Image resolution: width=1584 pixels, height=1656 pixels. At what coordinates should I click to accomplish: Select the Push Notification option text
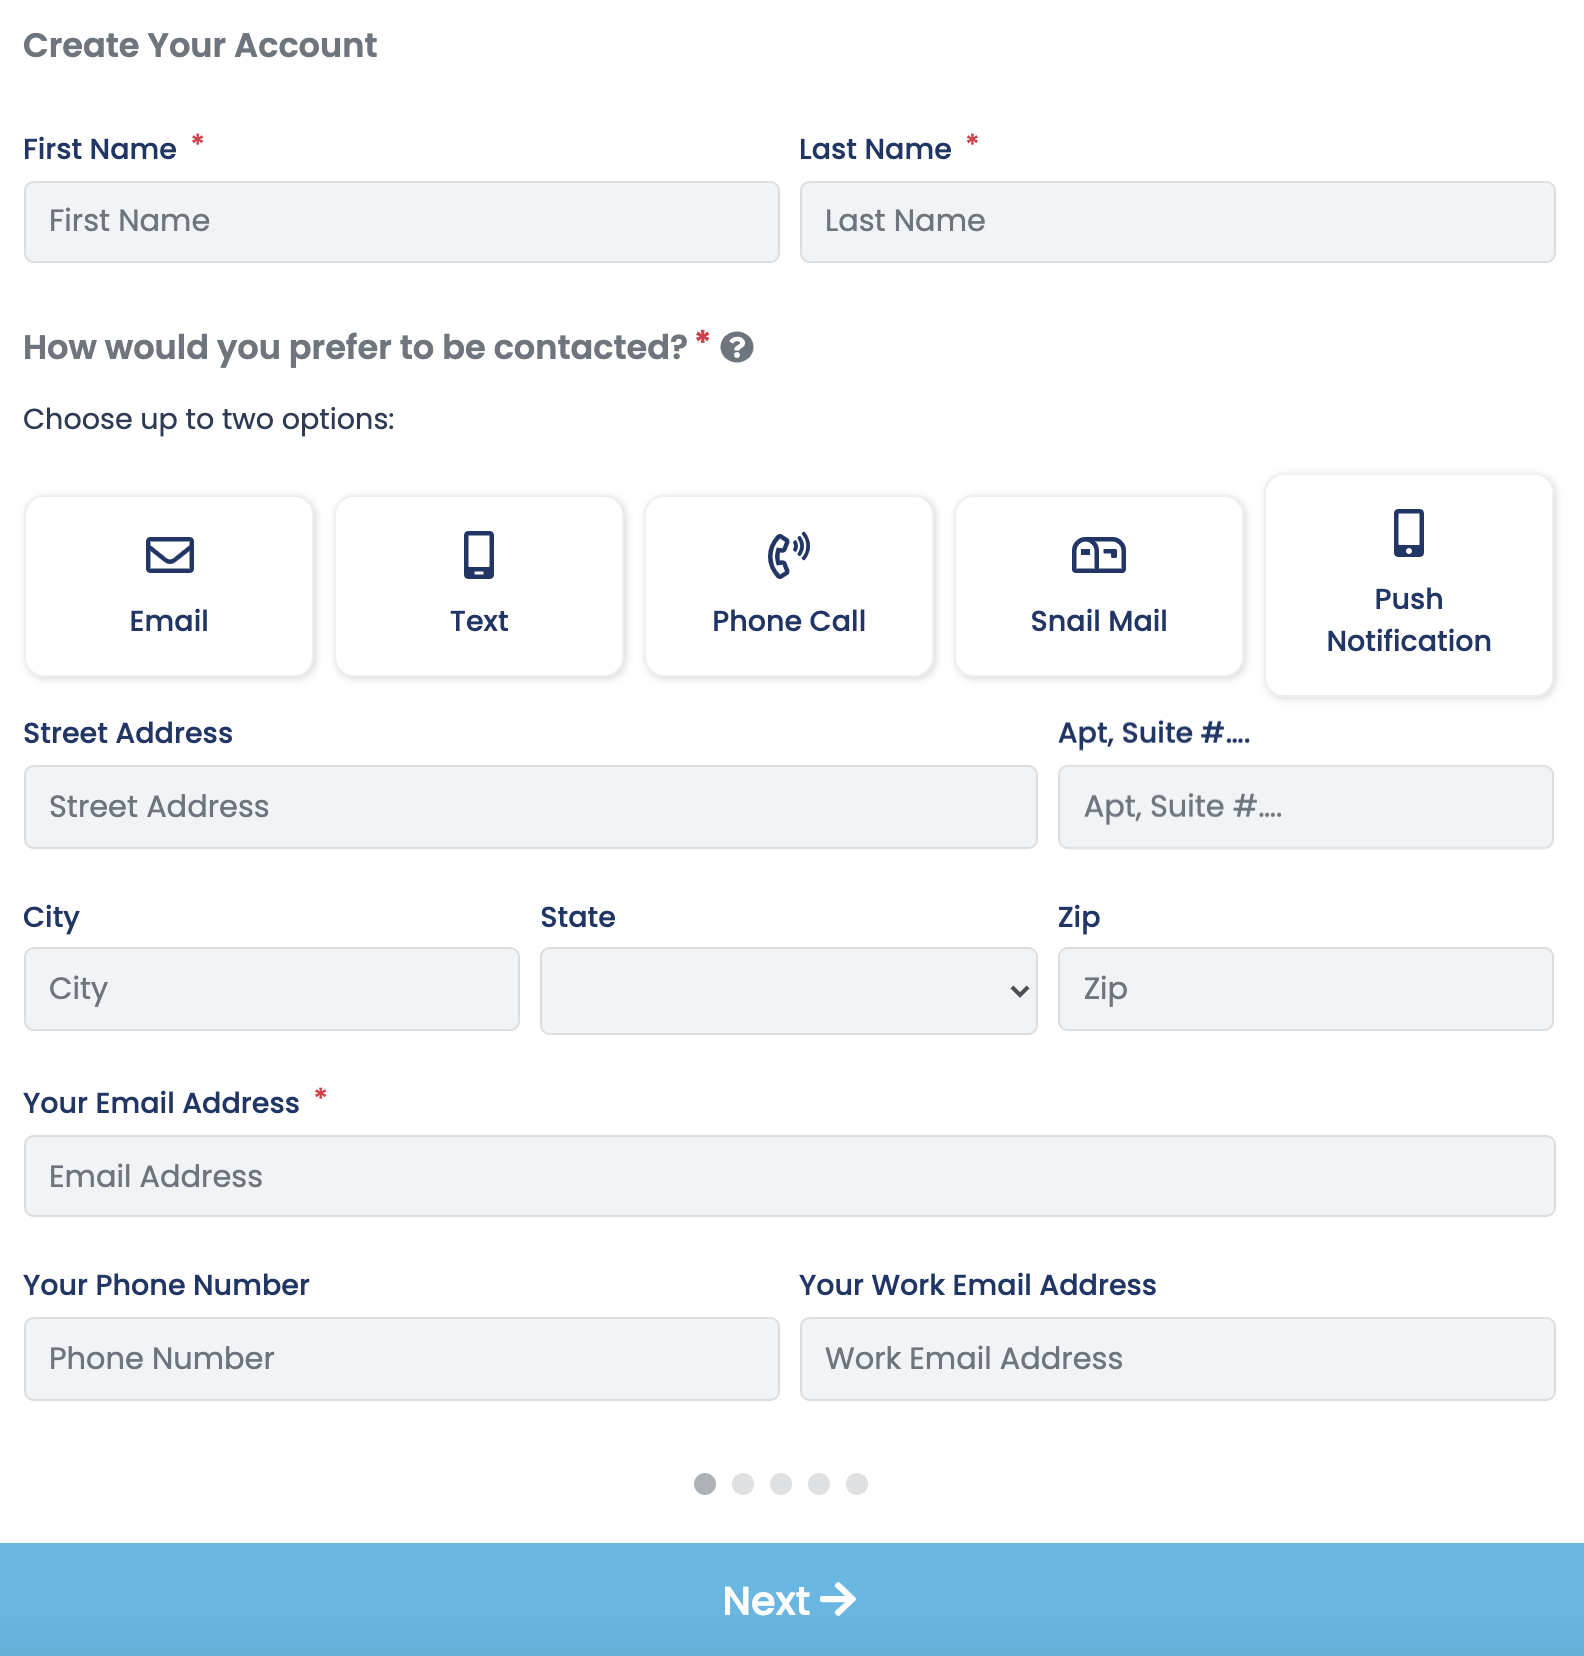[1409, 620]
